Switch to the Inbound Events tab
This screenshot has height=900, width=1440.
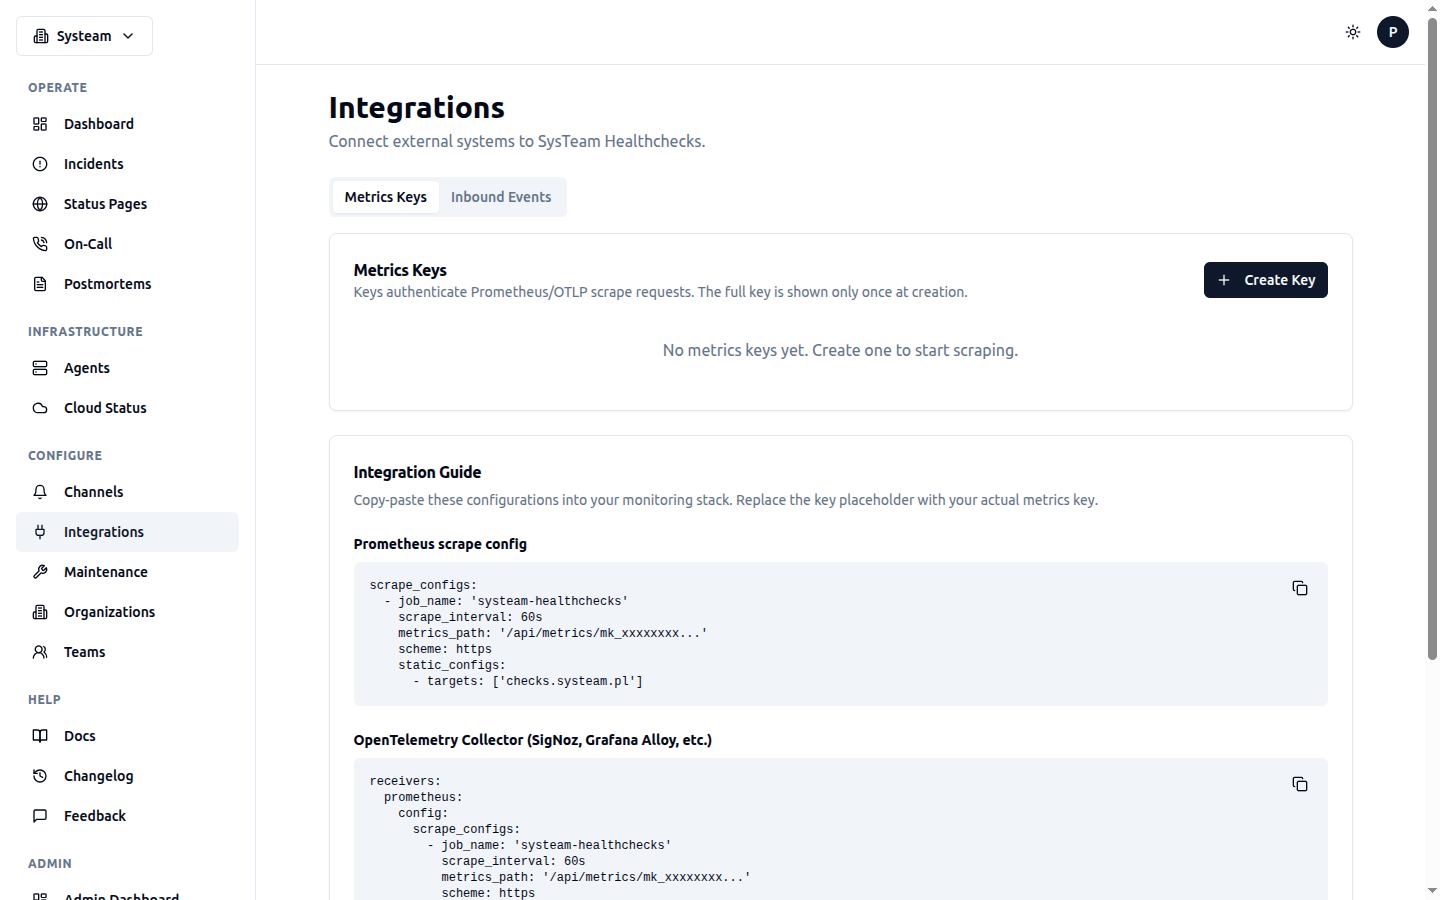pyautogui.click(x=501, y=197)
